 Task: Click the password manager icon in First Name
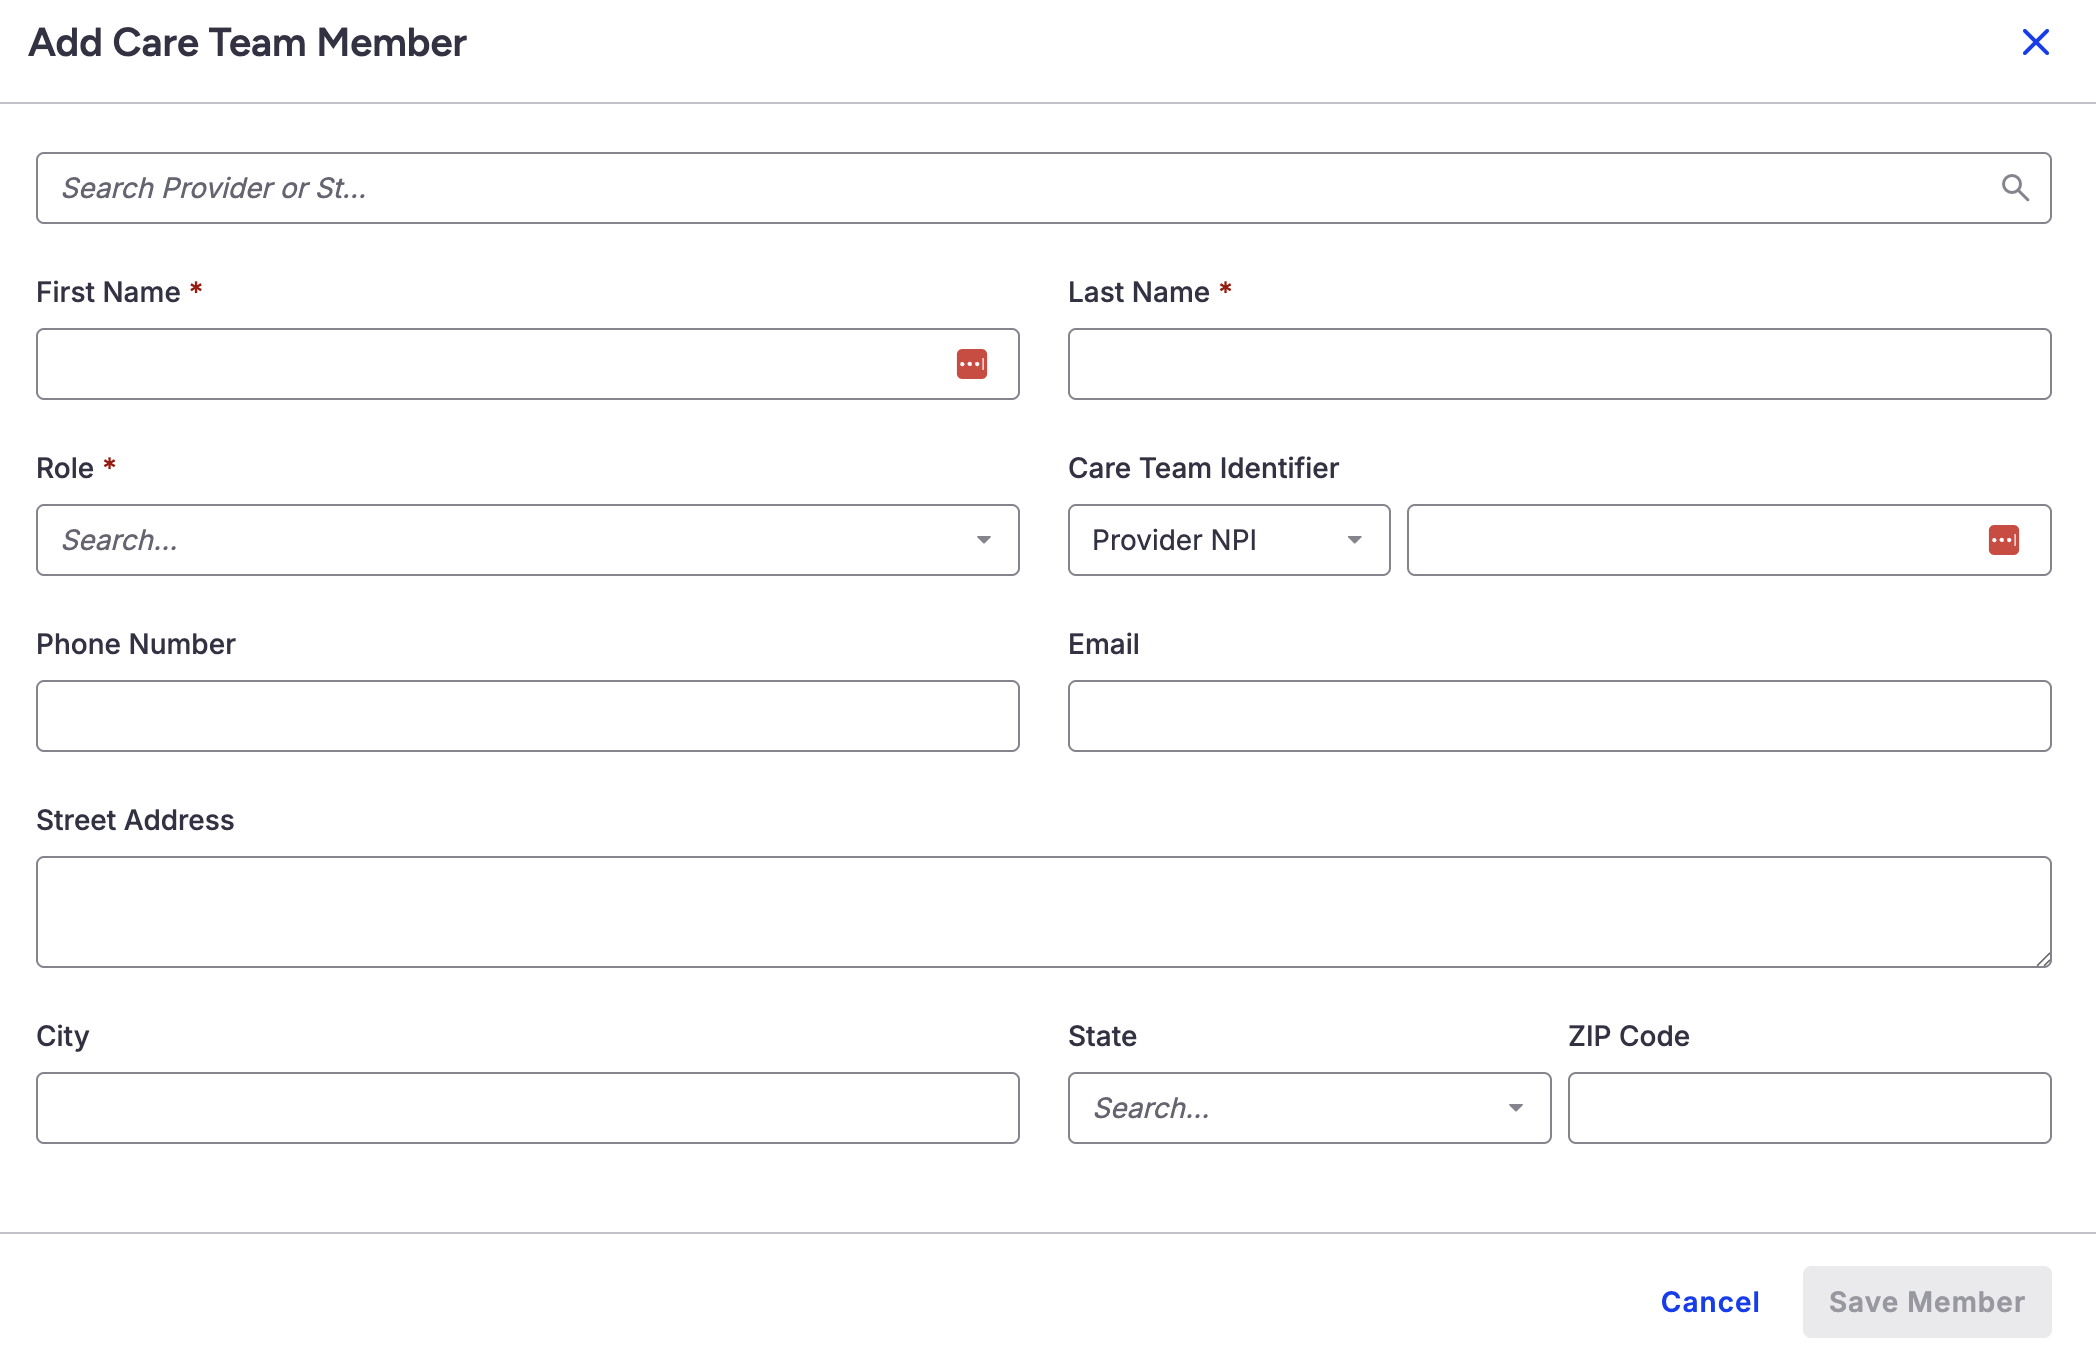[x=971, y=364]
